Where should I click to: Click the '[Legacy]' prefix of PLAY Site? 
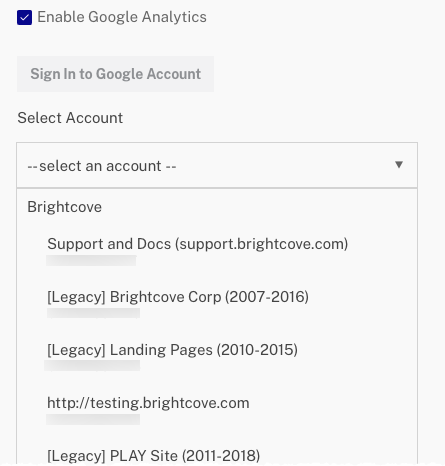coord(76,456)
